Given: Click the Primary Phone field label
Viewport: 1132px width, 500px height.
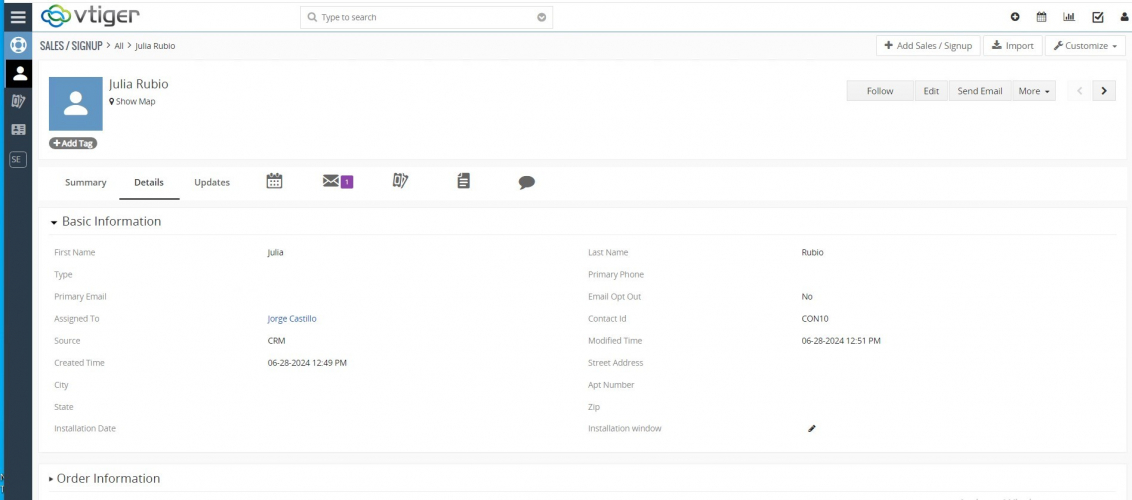Looking at the screenshot, I should click(616, 274).
